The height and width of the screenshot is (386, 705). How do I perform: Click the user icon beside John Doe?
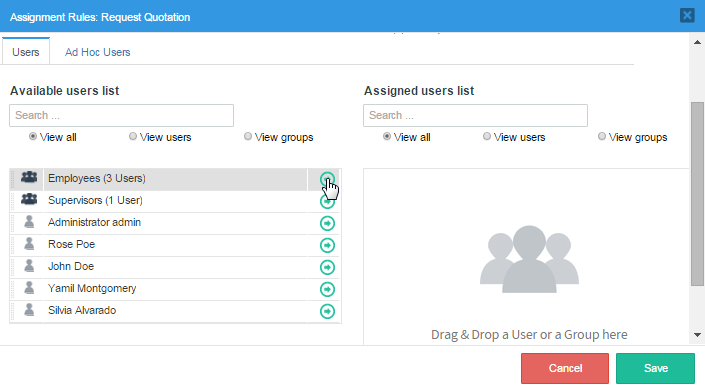point(29,266)
